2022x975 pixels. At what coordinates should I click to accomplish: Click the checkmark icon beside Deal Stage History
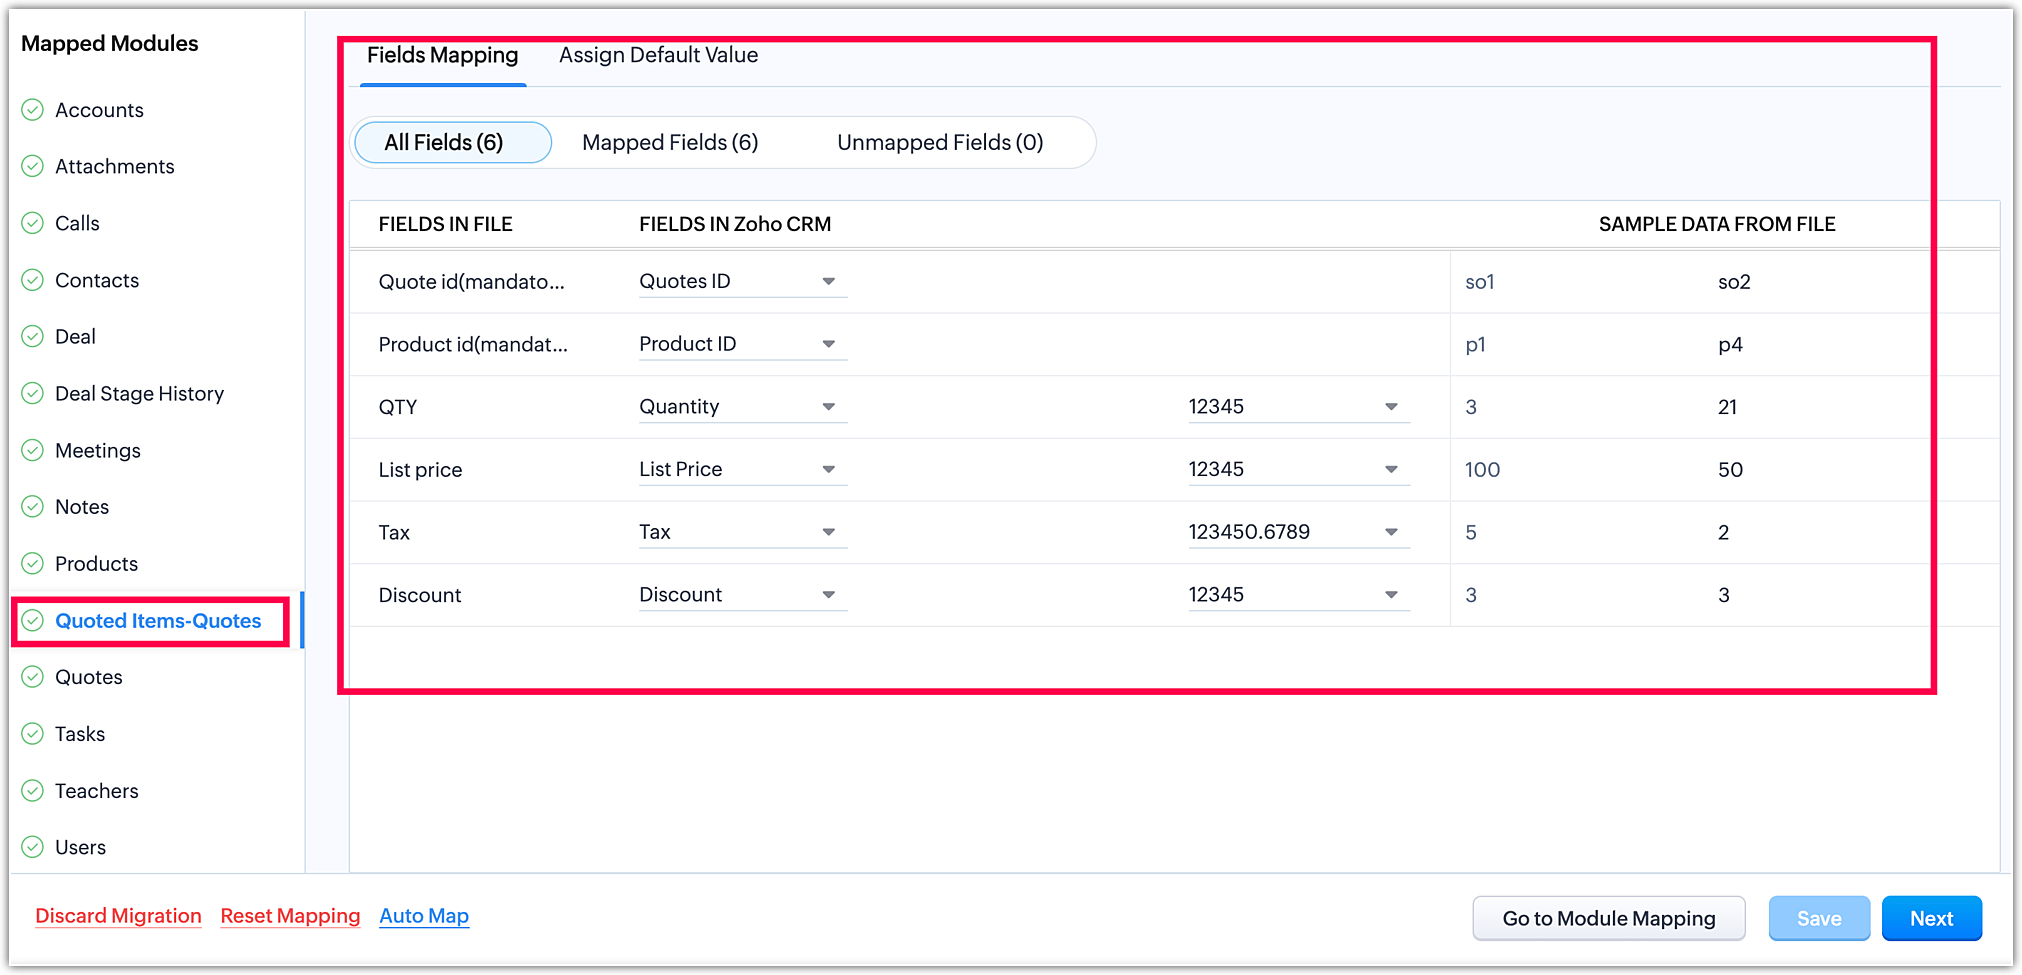(x=33, y=393)
